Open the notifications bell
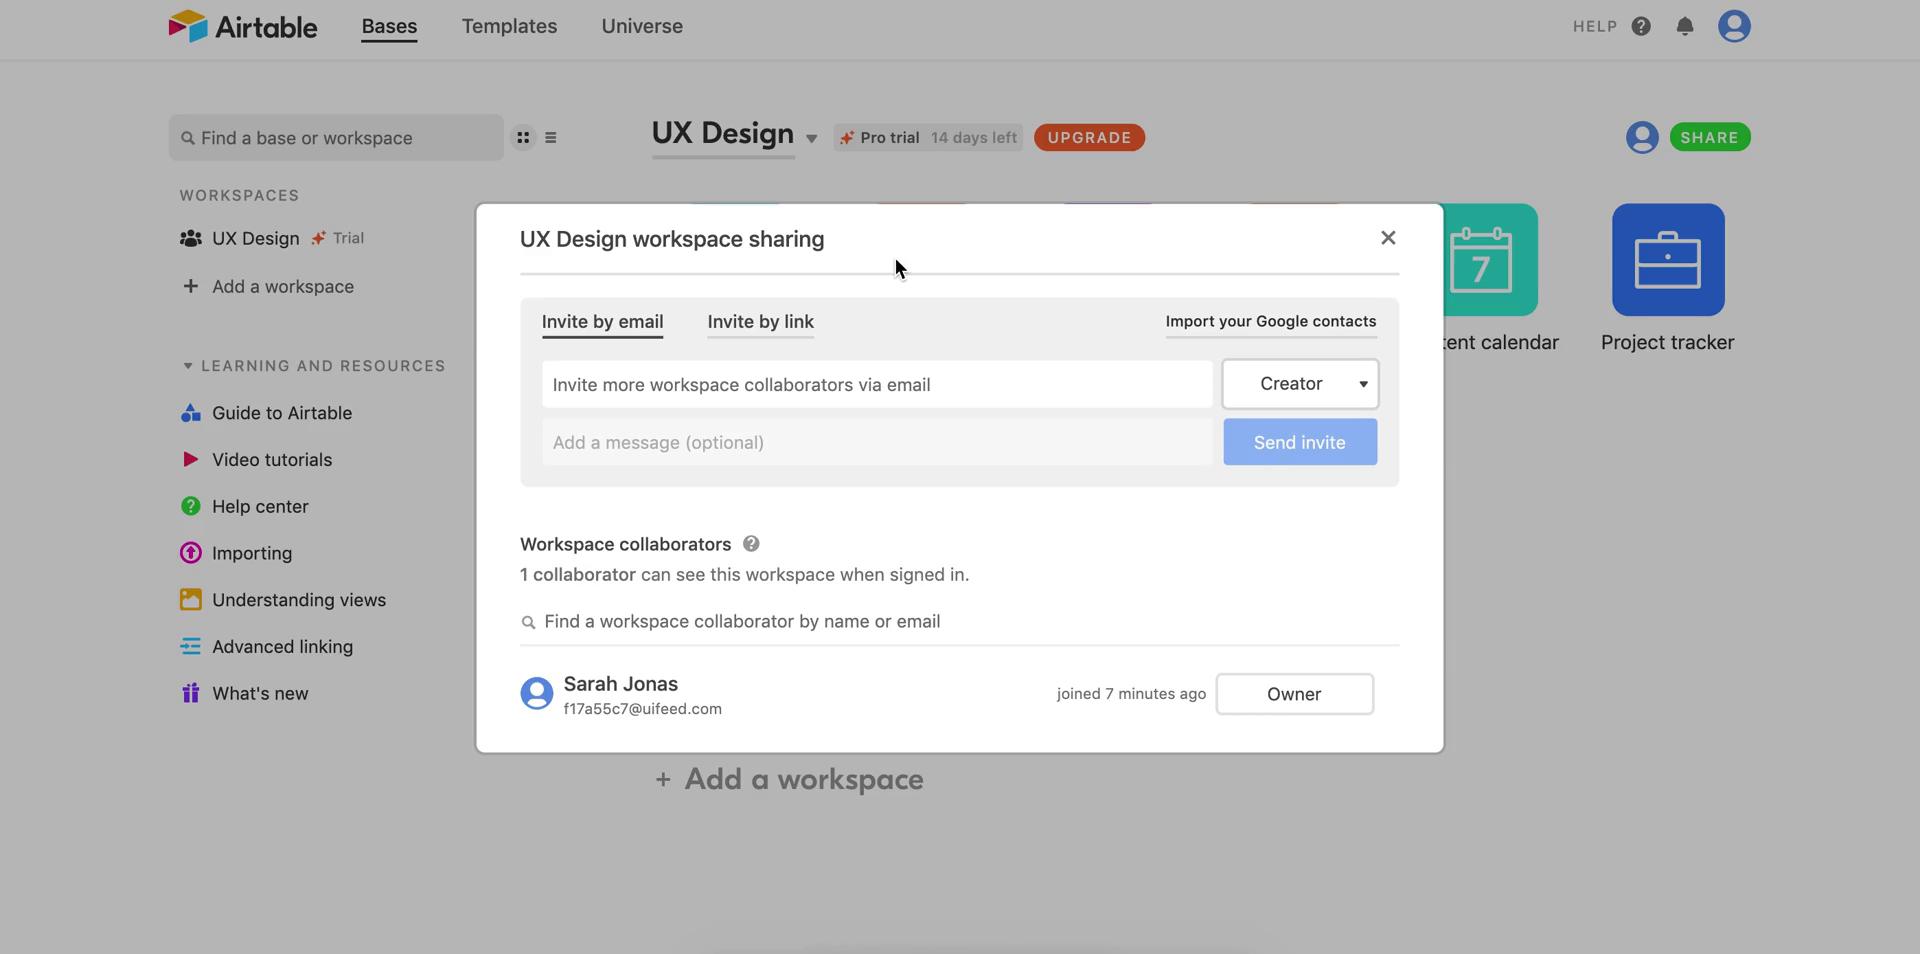This screenshot has height=954, width=1920. 1685,27
